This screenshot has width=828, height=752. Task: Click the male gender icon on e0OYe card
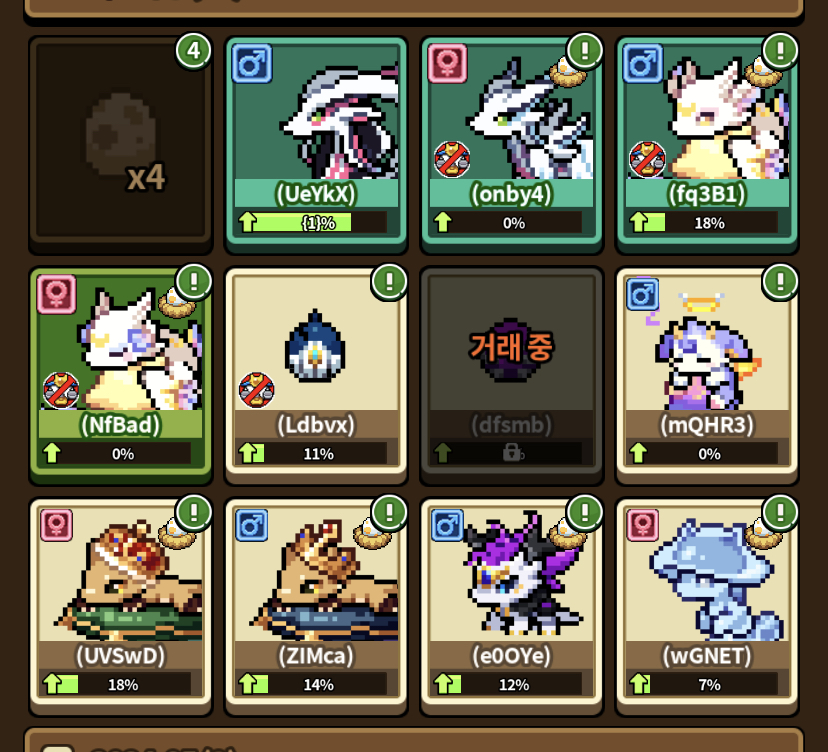(447, 525)
